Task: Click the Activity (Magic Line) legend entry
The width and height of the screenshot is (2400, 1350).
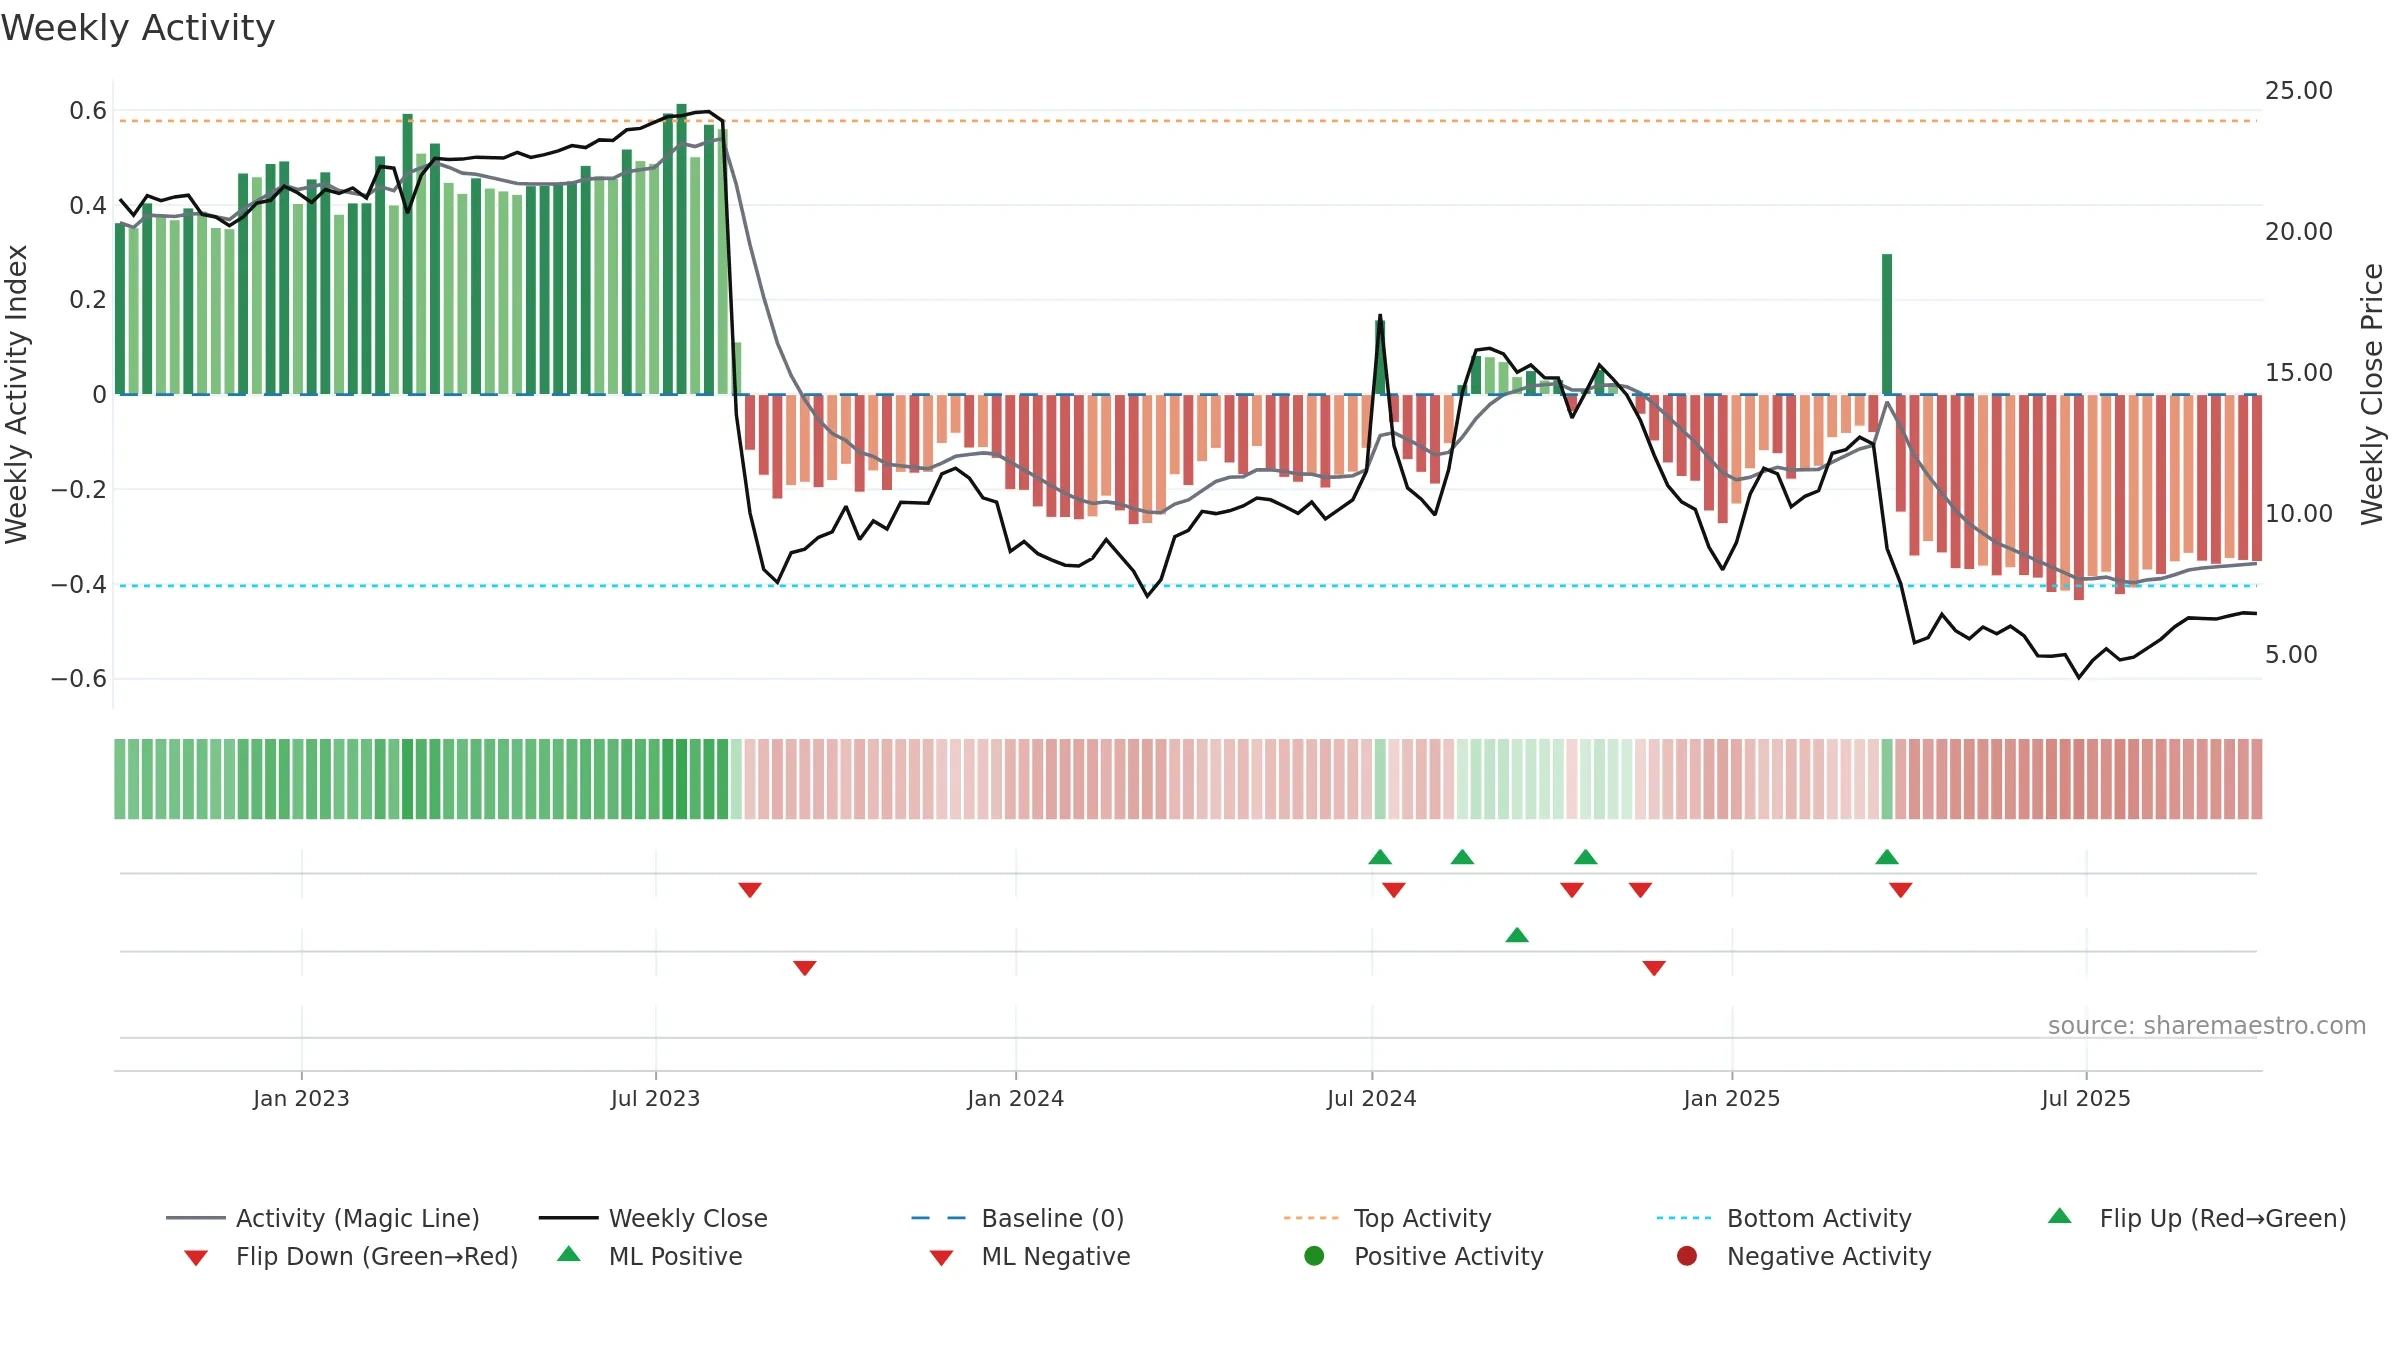Action: pos(323,1218)
